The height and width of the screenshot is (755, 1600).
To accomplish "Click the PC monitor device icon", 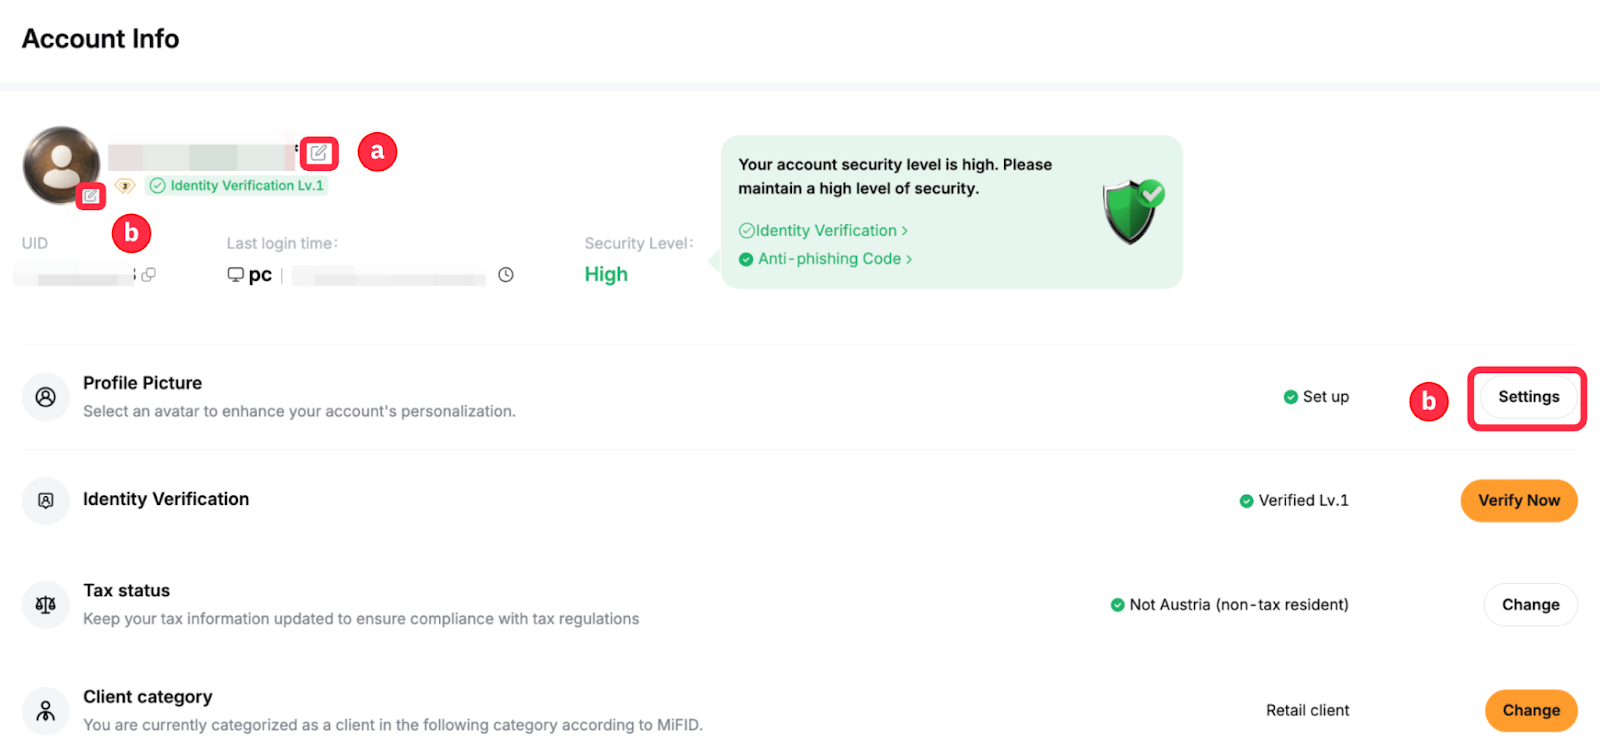I will point(236,274).
